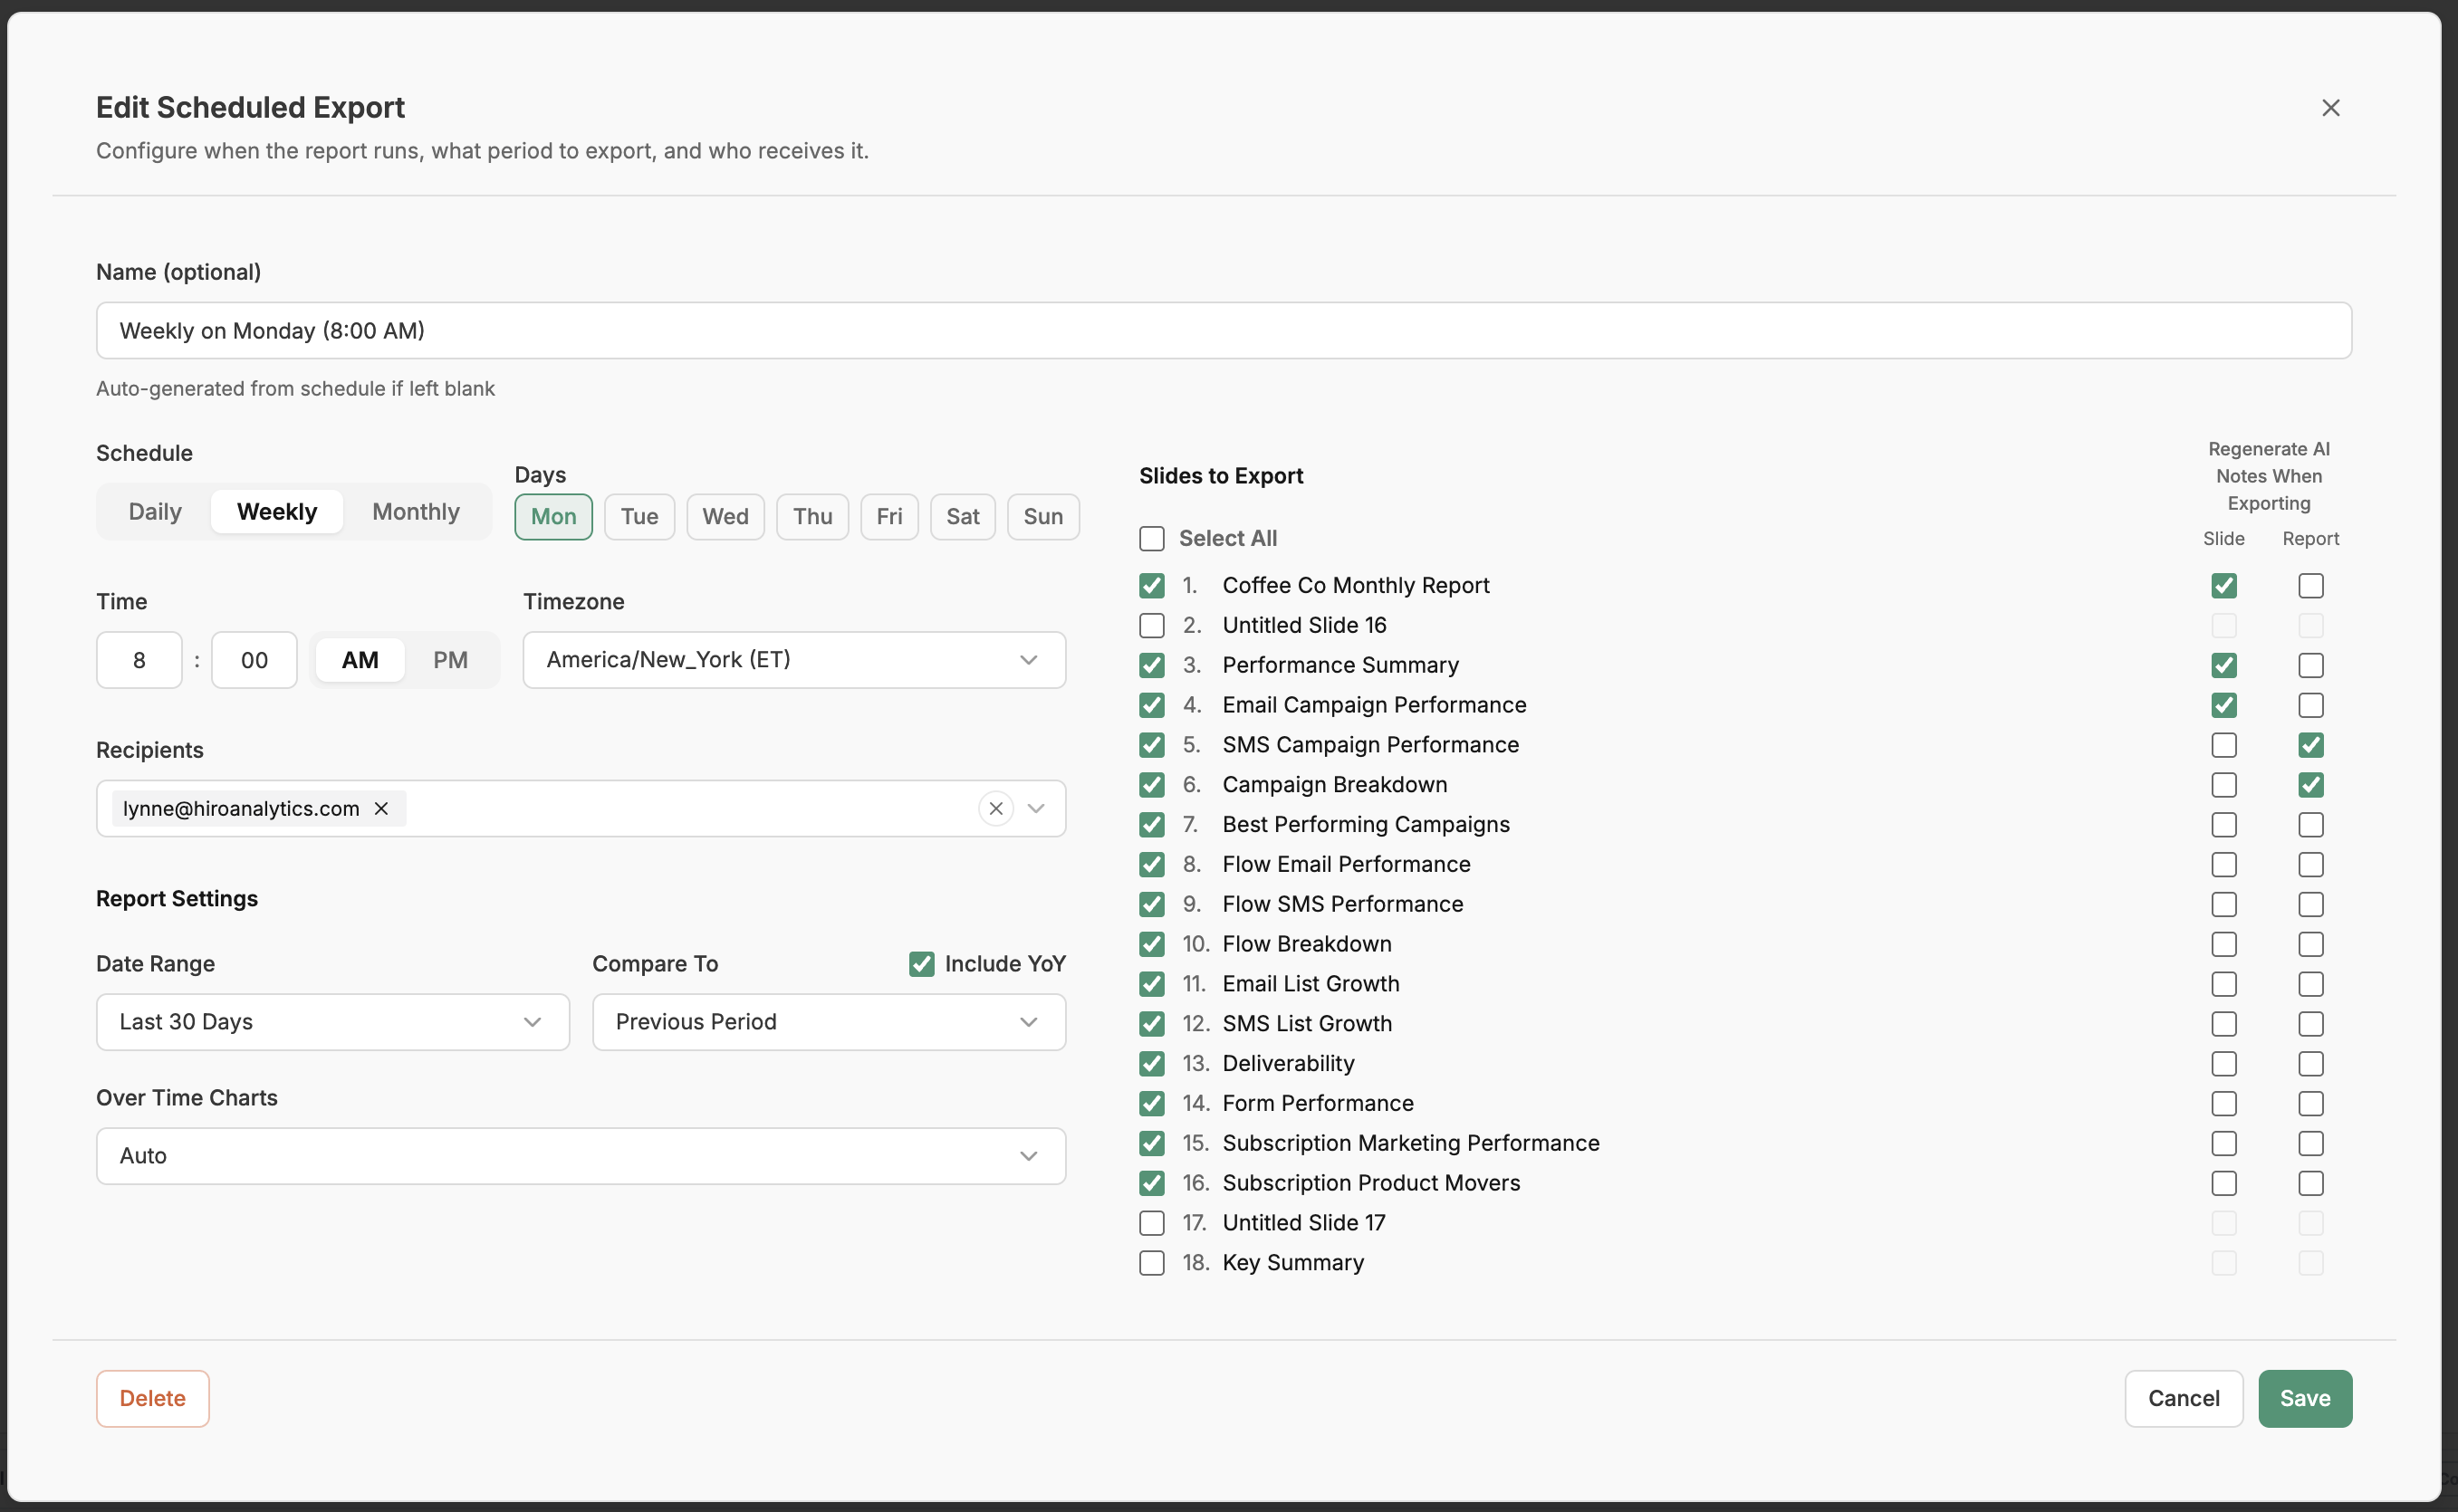The image size is (2458, 1512).
Task: Toggle the Sun day button
Action: pyautogui.click(x=1043, y=516)
